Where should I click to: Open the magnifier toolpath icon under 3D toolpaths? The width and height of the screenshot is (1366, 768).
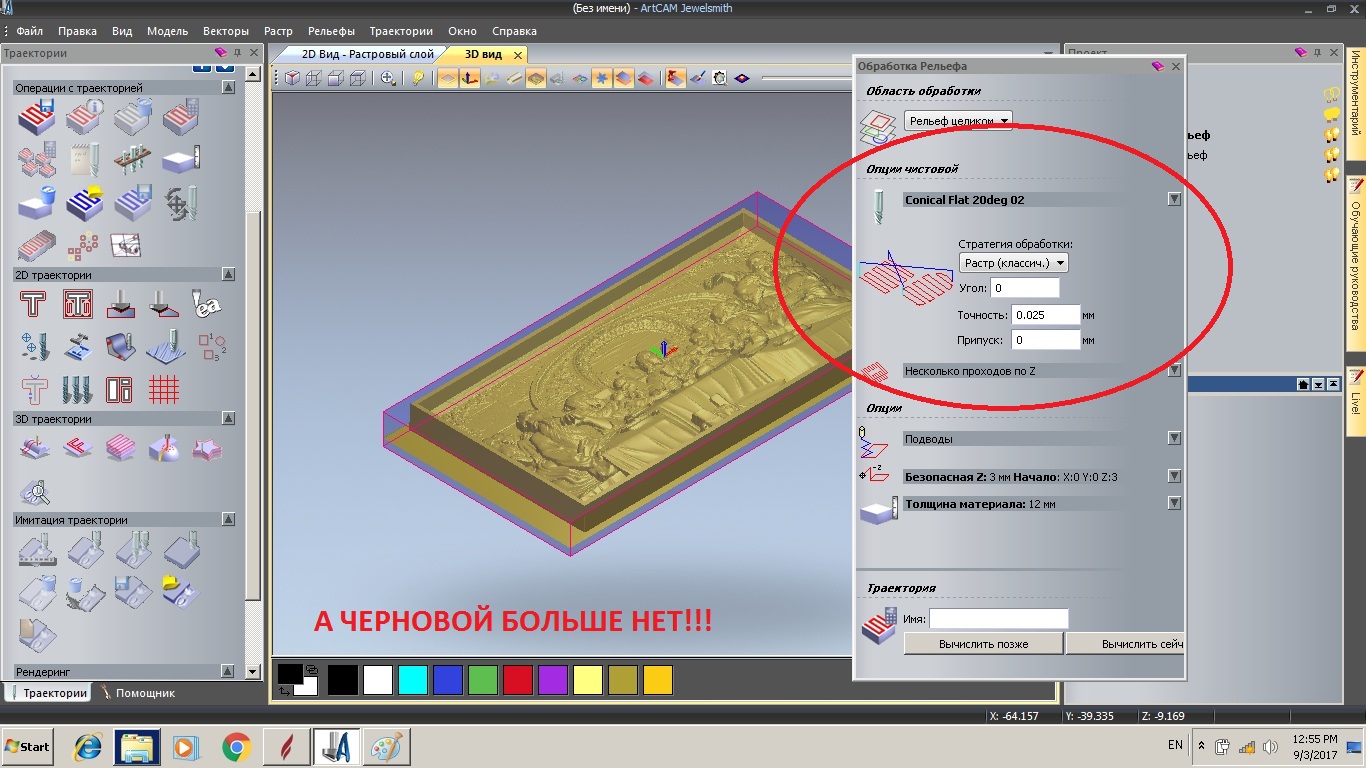34,492
